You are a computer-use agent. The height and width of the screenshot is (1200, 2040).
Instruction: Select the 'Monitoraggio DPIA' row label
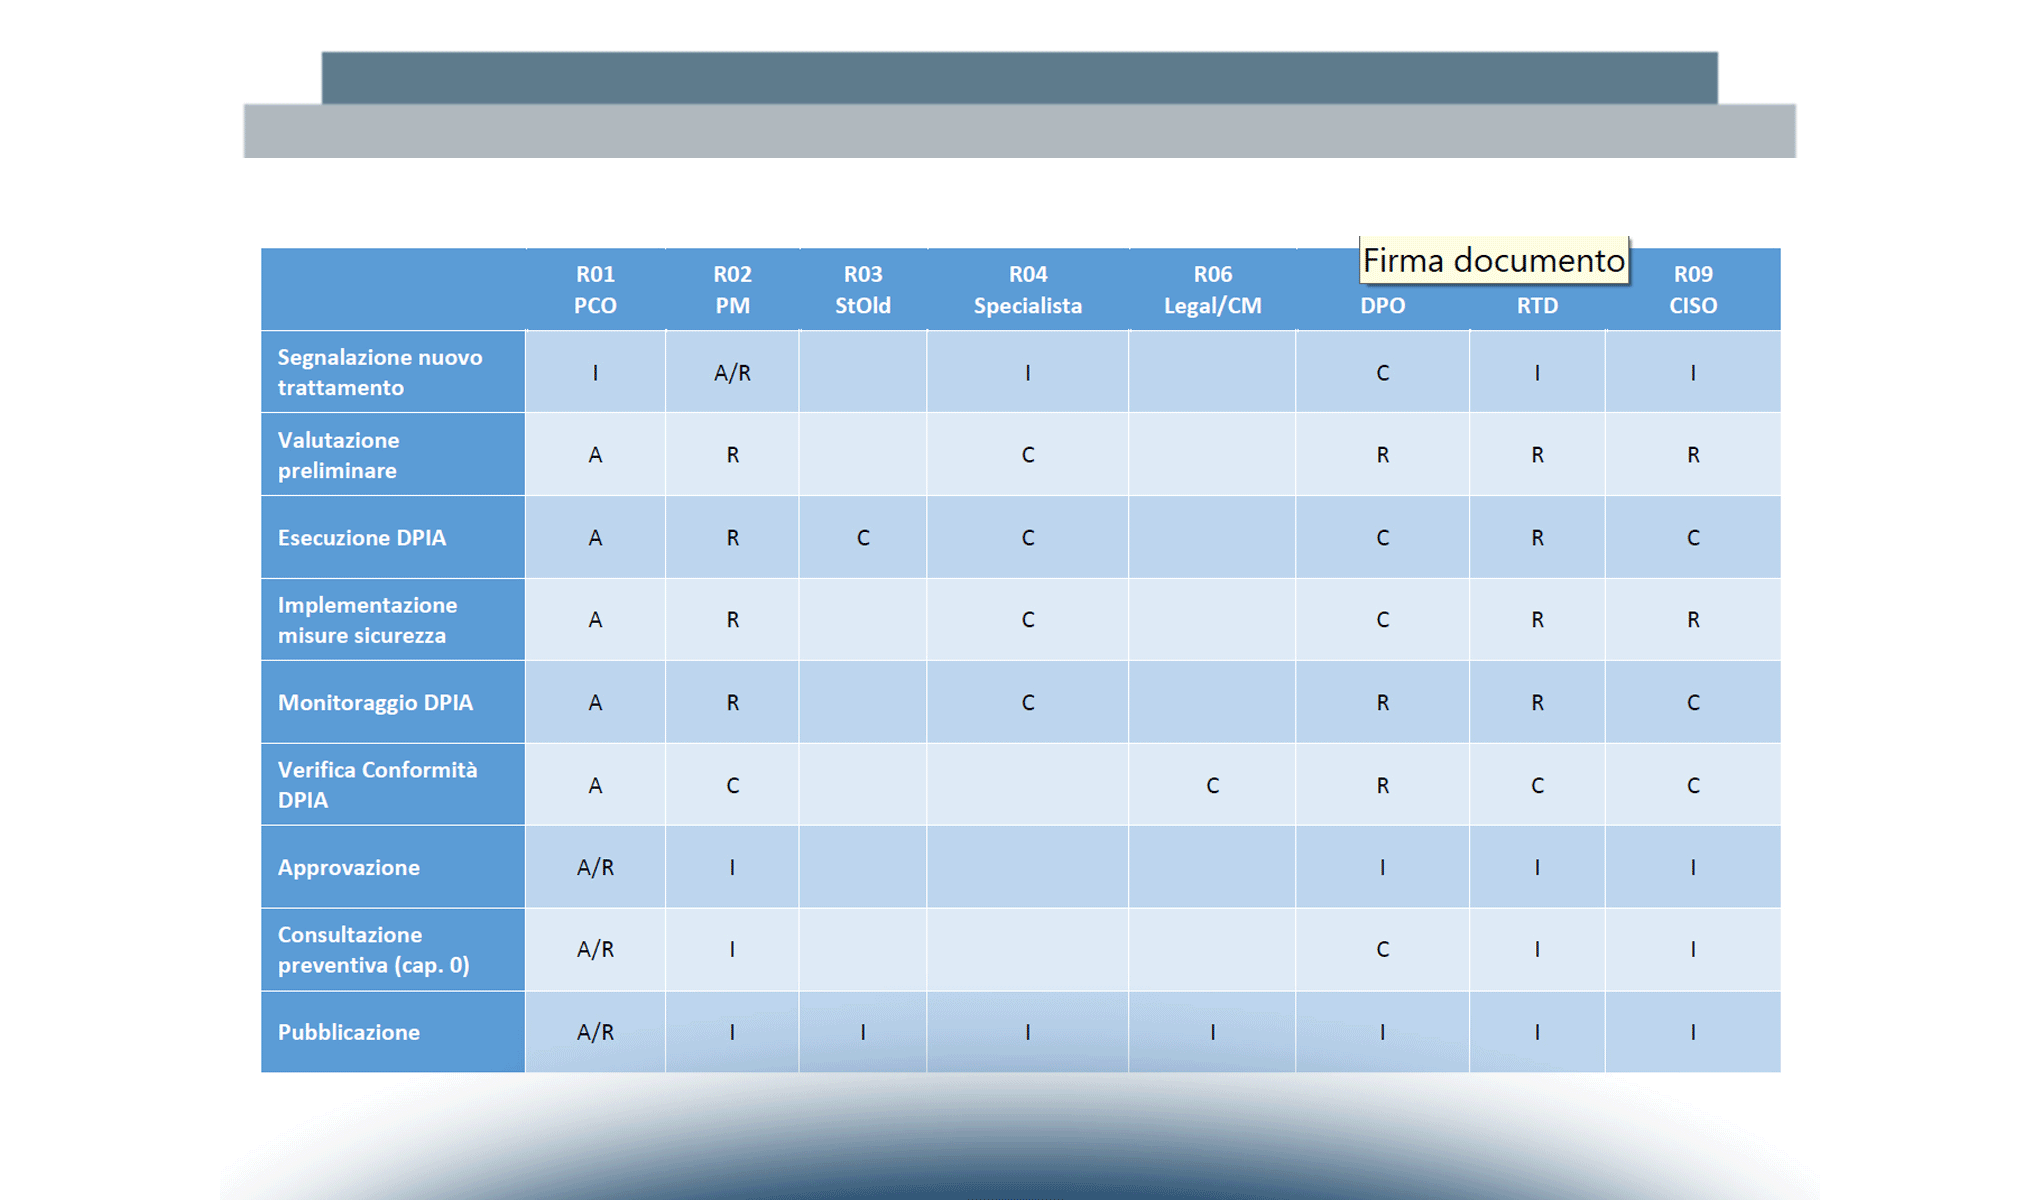coord(392,702)
